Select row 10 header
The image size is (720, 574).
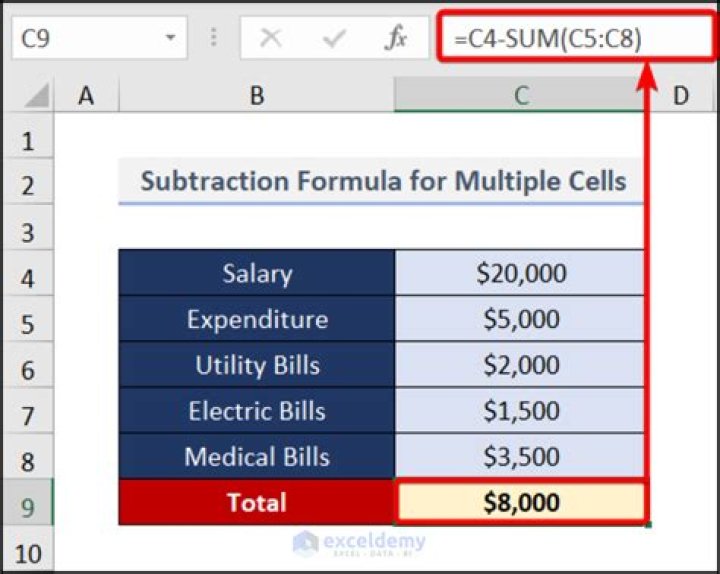pyautogui.click(x=28, y=549)
